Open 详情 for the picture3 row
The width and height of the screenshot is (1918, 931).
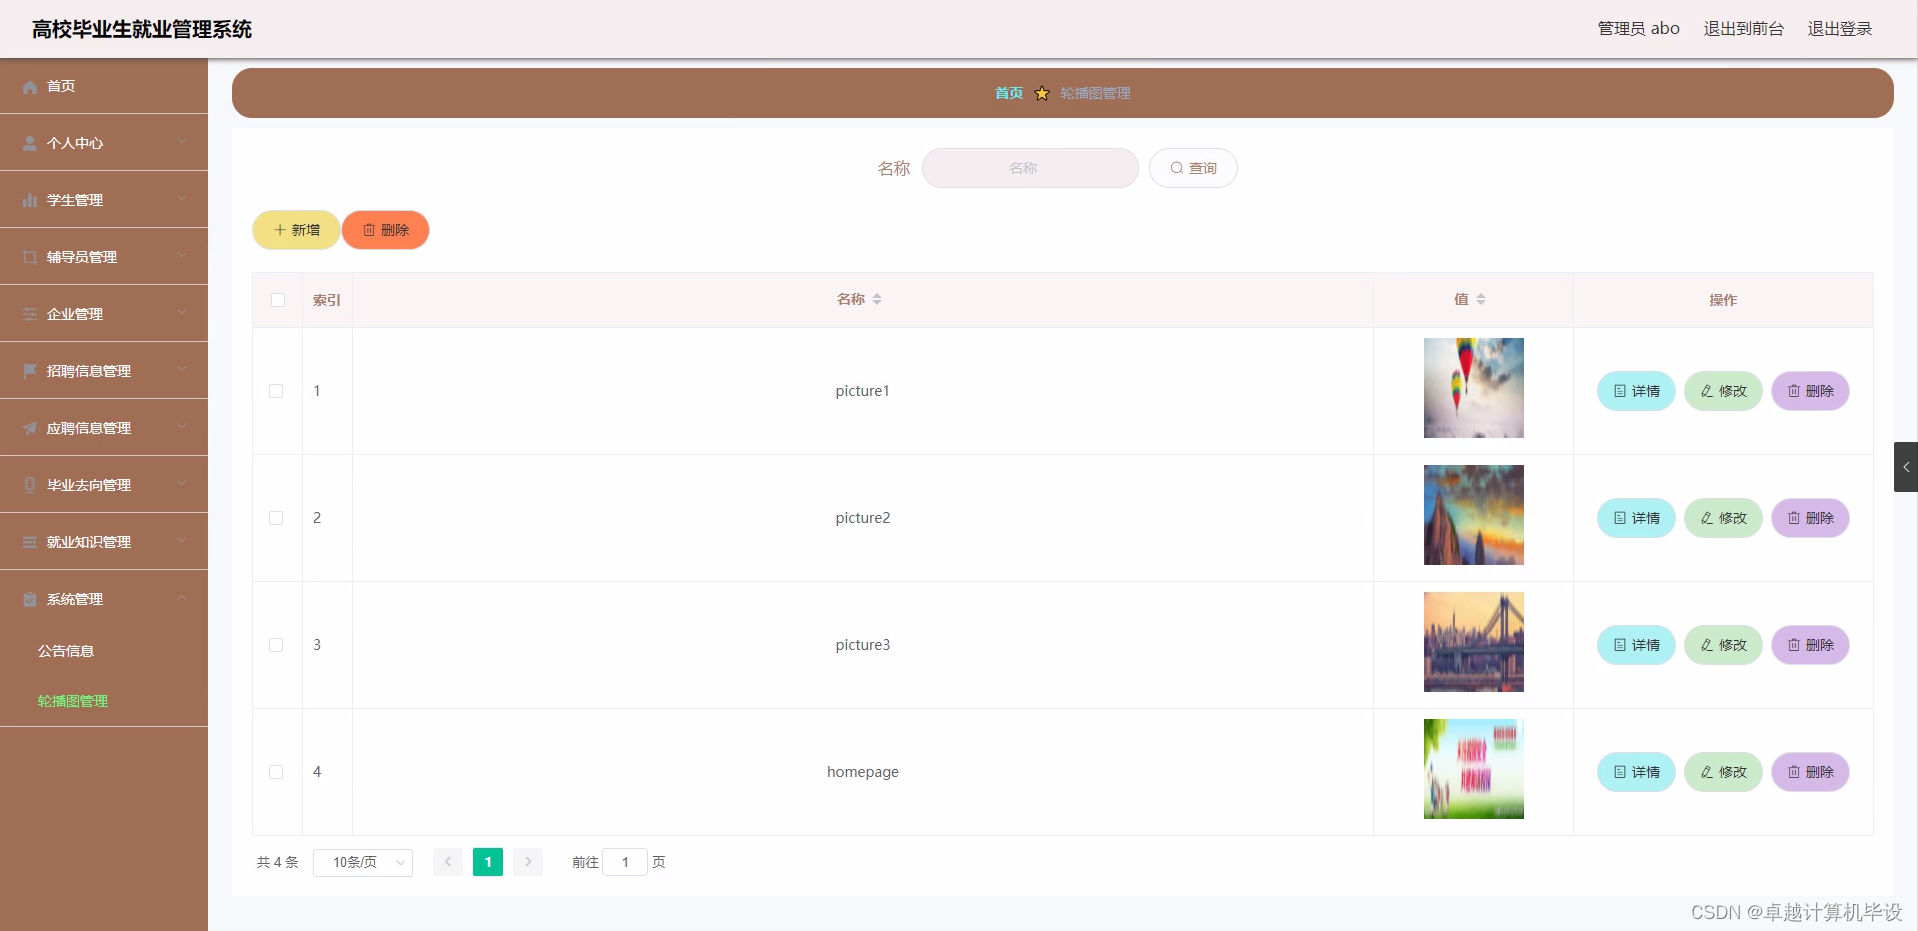click(x=1635, y=645)
